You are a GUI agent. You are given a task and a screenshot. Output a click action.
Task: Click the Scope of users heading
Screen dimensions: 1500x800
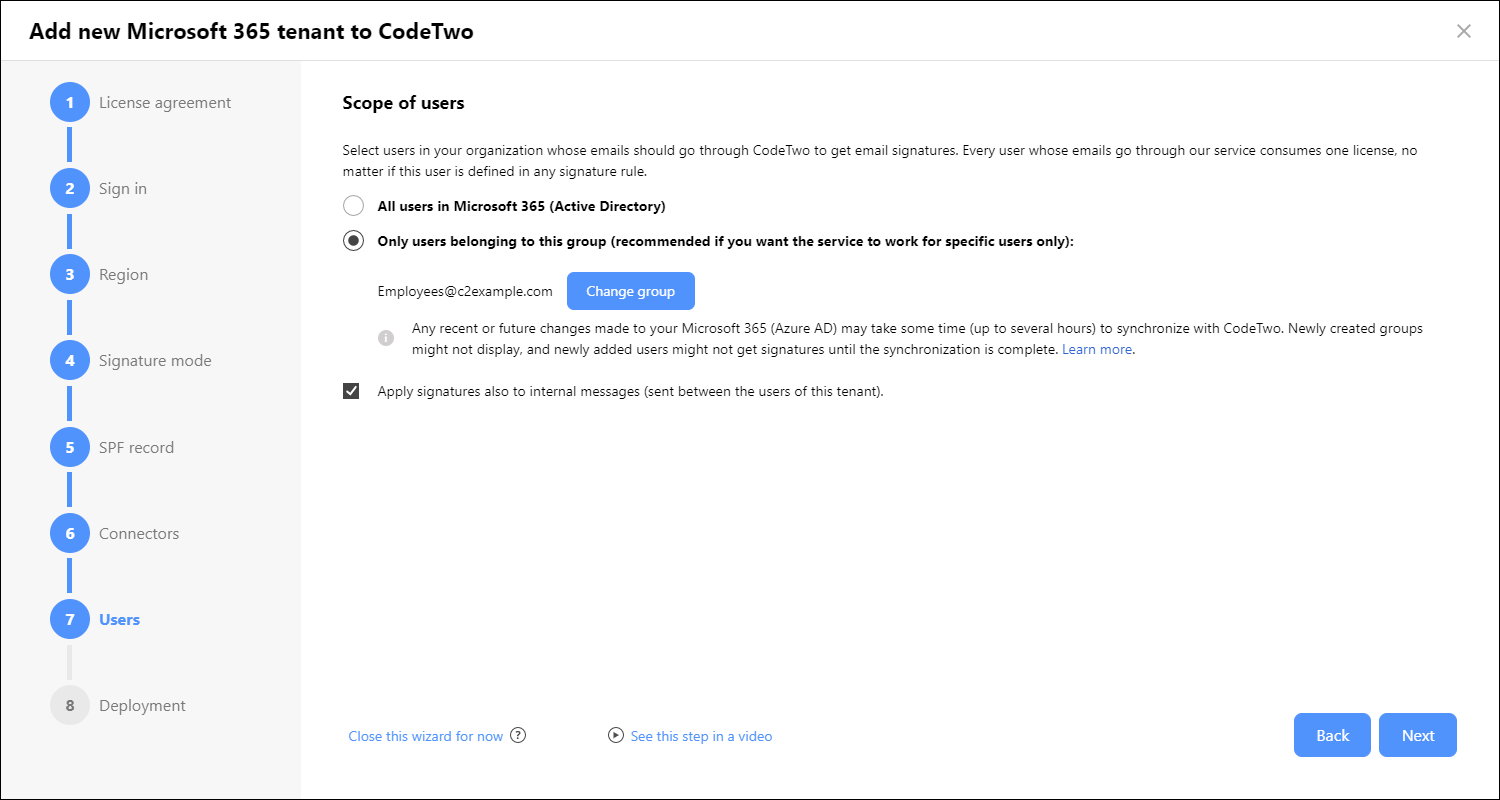[404, 102]
